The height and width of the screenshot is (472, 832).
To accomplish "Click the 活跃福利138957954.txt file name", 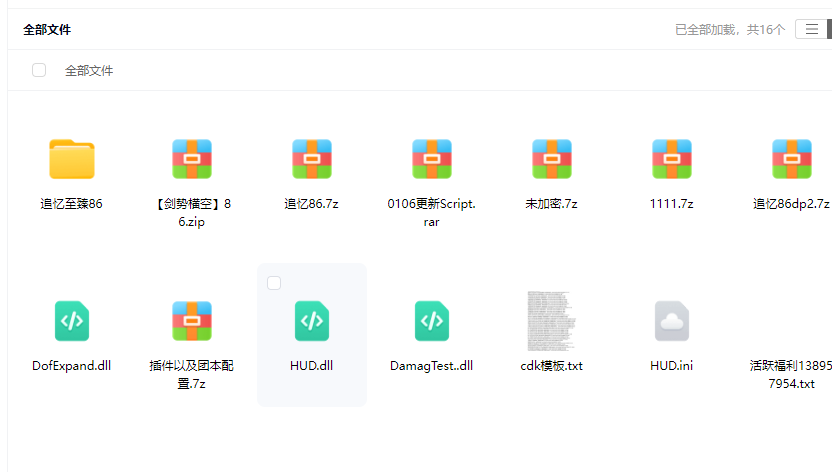I will point(790,374).
